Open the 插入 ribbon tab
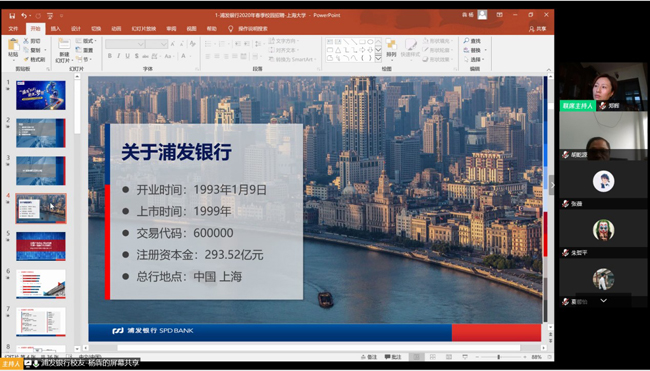Viewport: 650px width, 371px height. (56, 29)
